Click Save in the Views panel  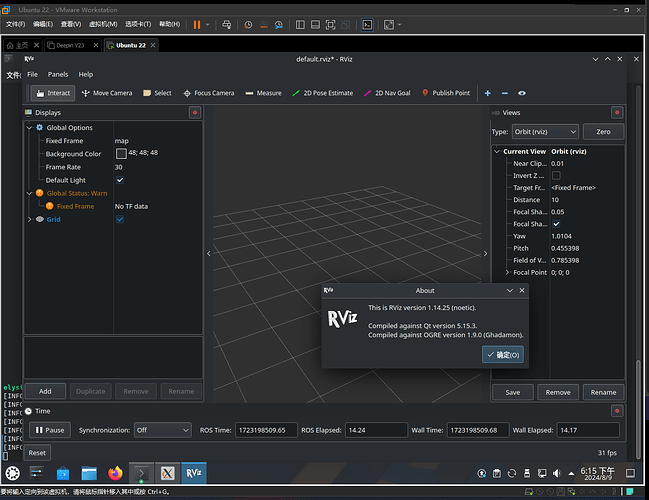[x=512, y=392]
